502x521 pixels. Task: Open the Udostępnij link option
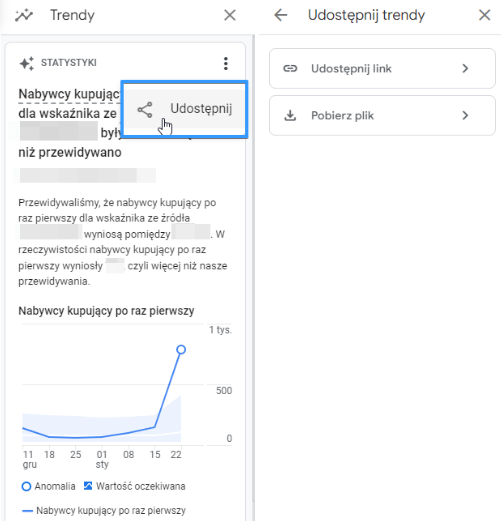point(382,68)
